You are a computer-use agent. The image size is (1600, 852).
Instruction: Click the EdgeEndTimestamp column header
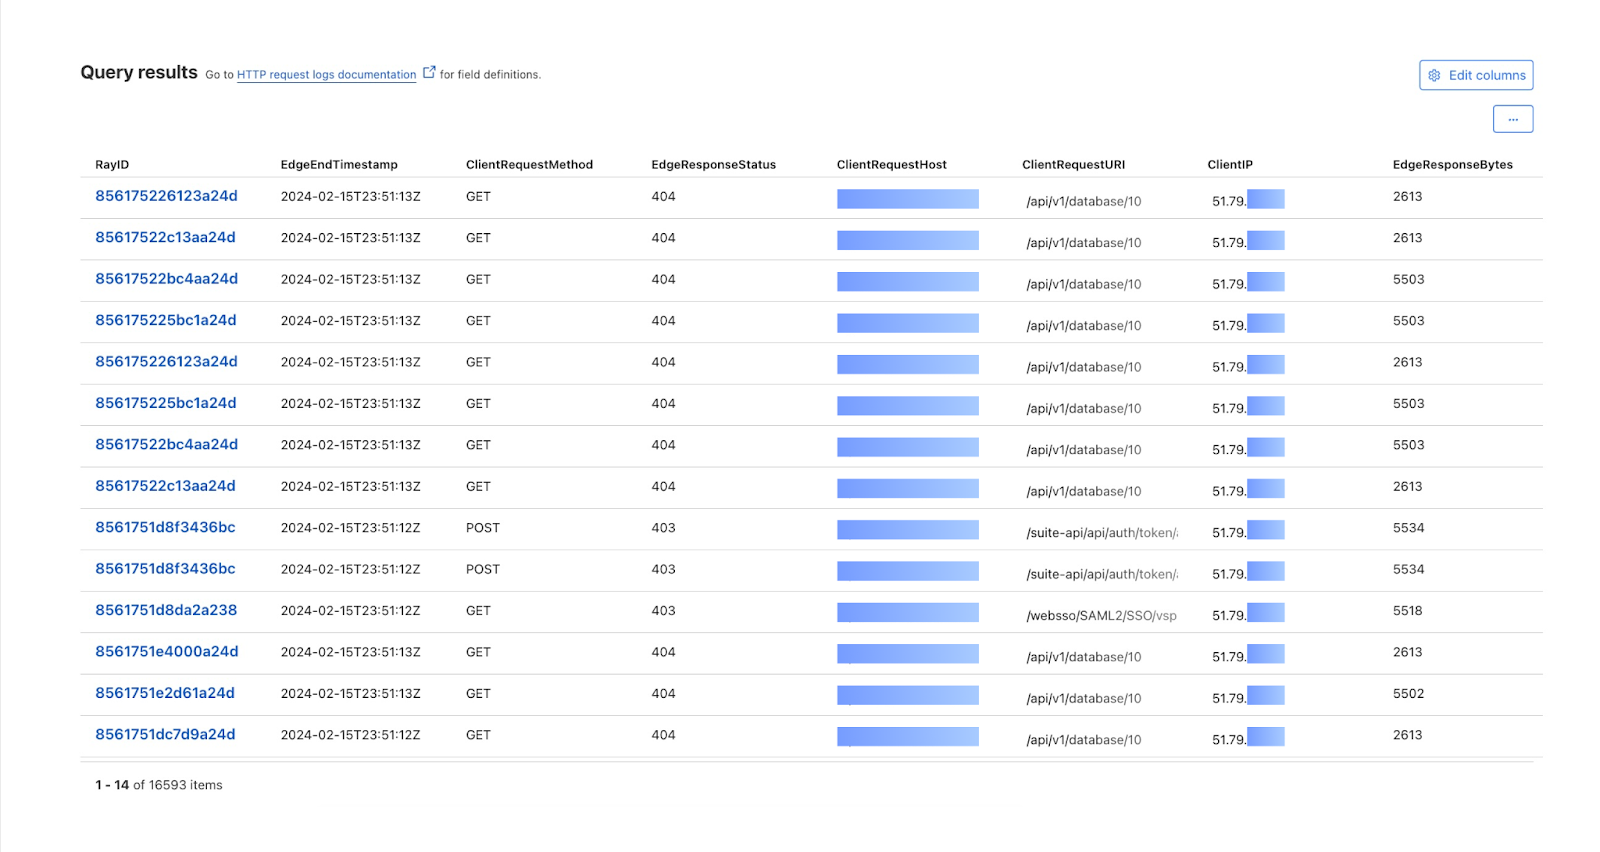(339, 165)
